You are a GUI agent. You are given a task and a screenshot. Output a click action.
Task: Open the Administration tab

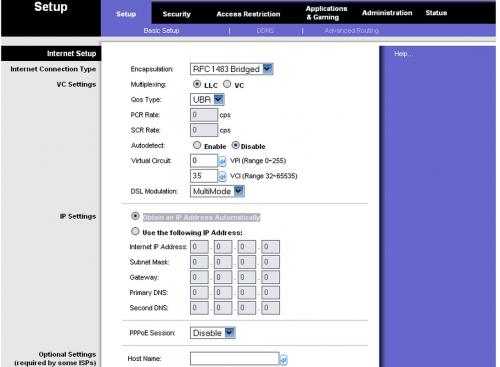click(x=387, y=13)
